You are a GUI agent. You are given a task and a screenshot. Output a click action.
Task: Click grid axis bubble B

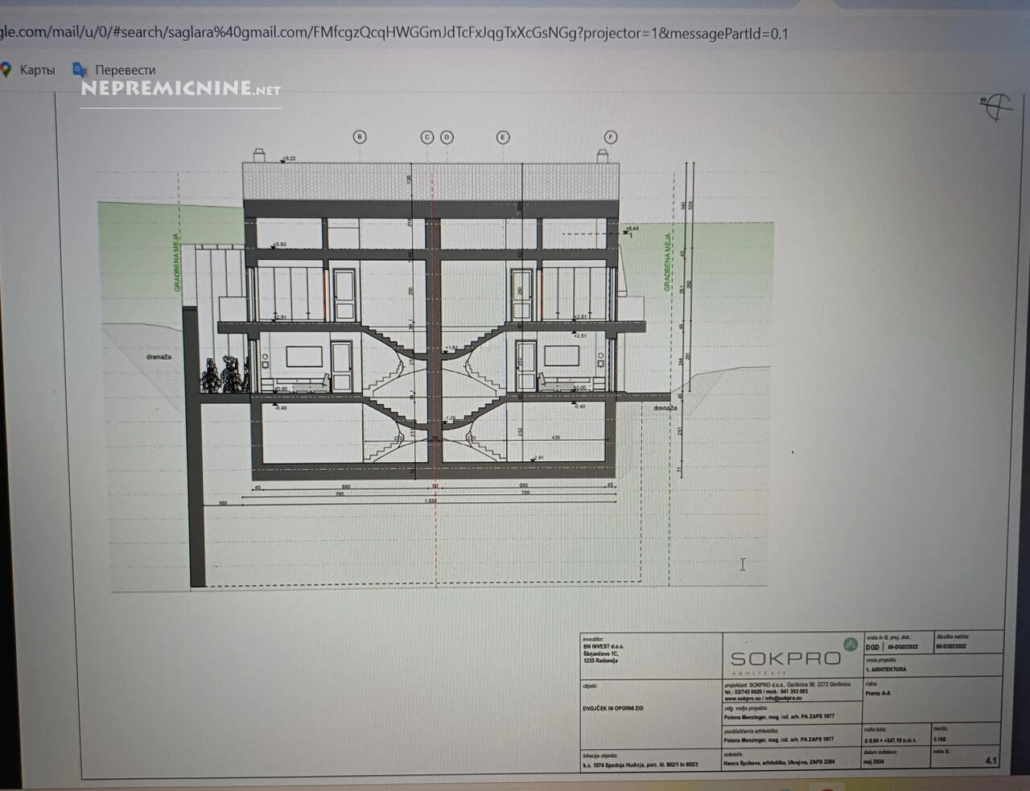tap(361, 137)
